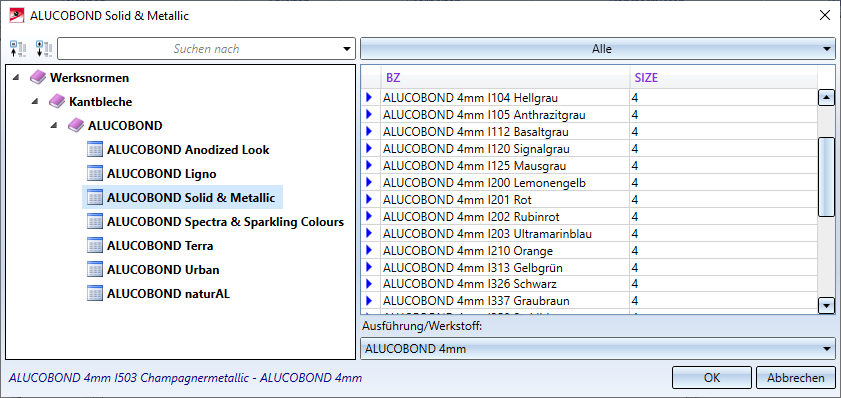Click SIZE cell of I104 Hellgrau row
The image size is (841, 398).
coord(724,98)
